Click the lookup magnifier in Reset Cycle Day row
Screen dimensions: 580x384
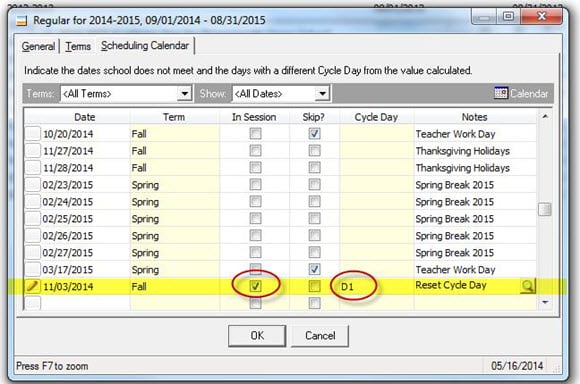[528, 286]
